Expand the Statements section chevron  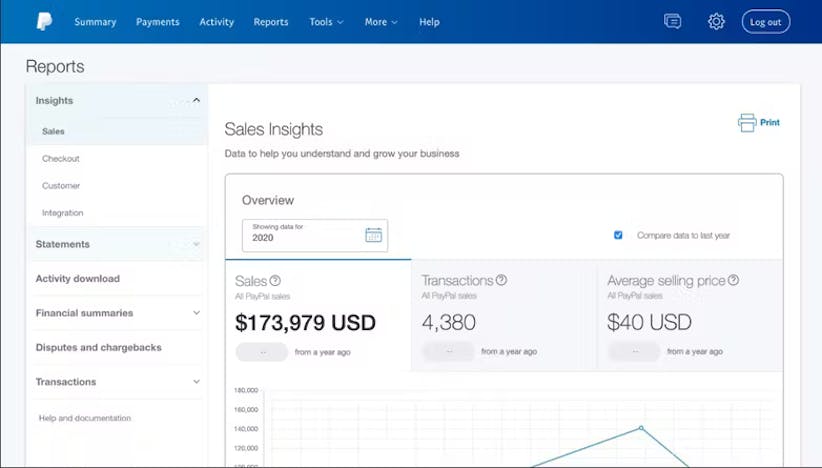(196, 244)
